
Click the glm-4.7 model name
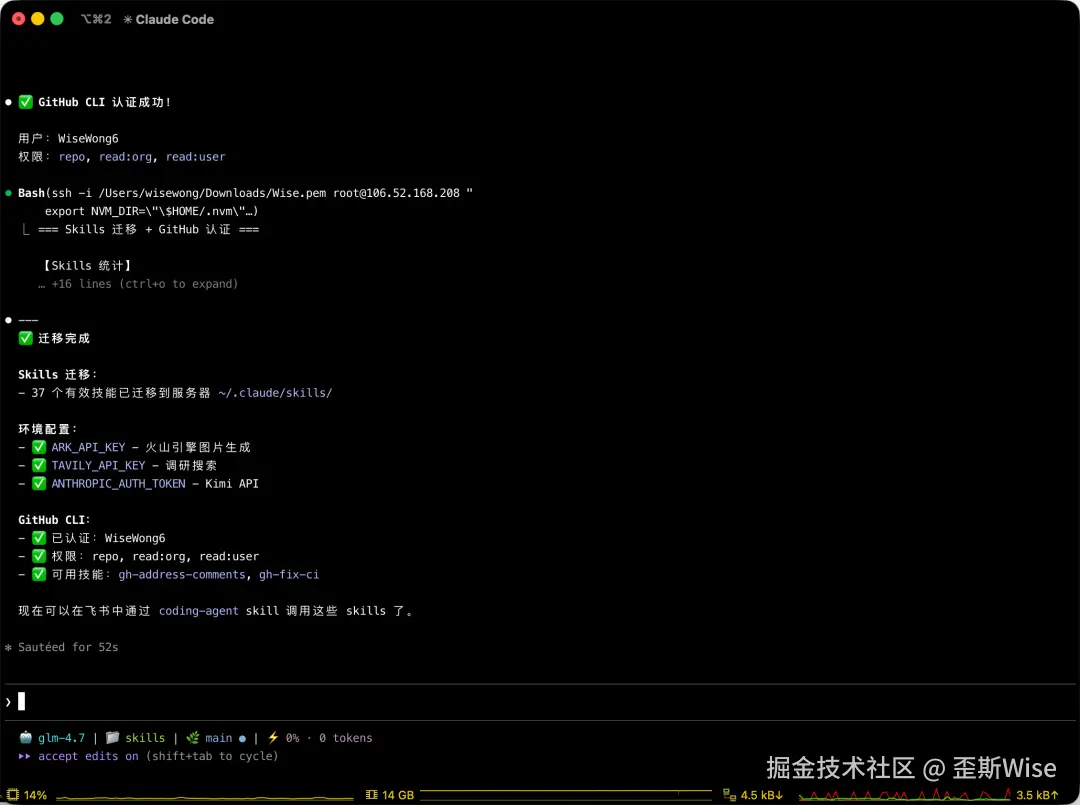click(x=61, y=738)
